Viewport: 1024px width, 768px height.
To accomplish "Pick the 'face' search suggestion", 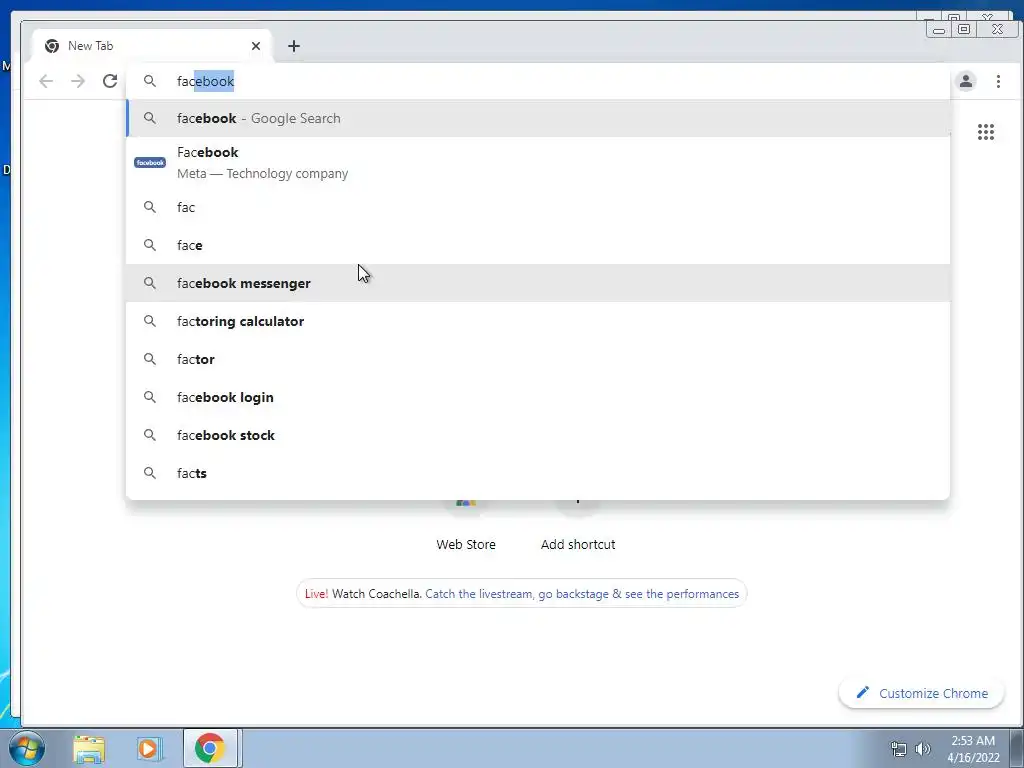I will (537, 245).
